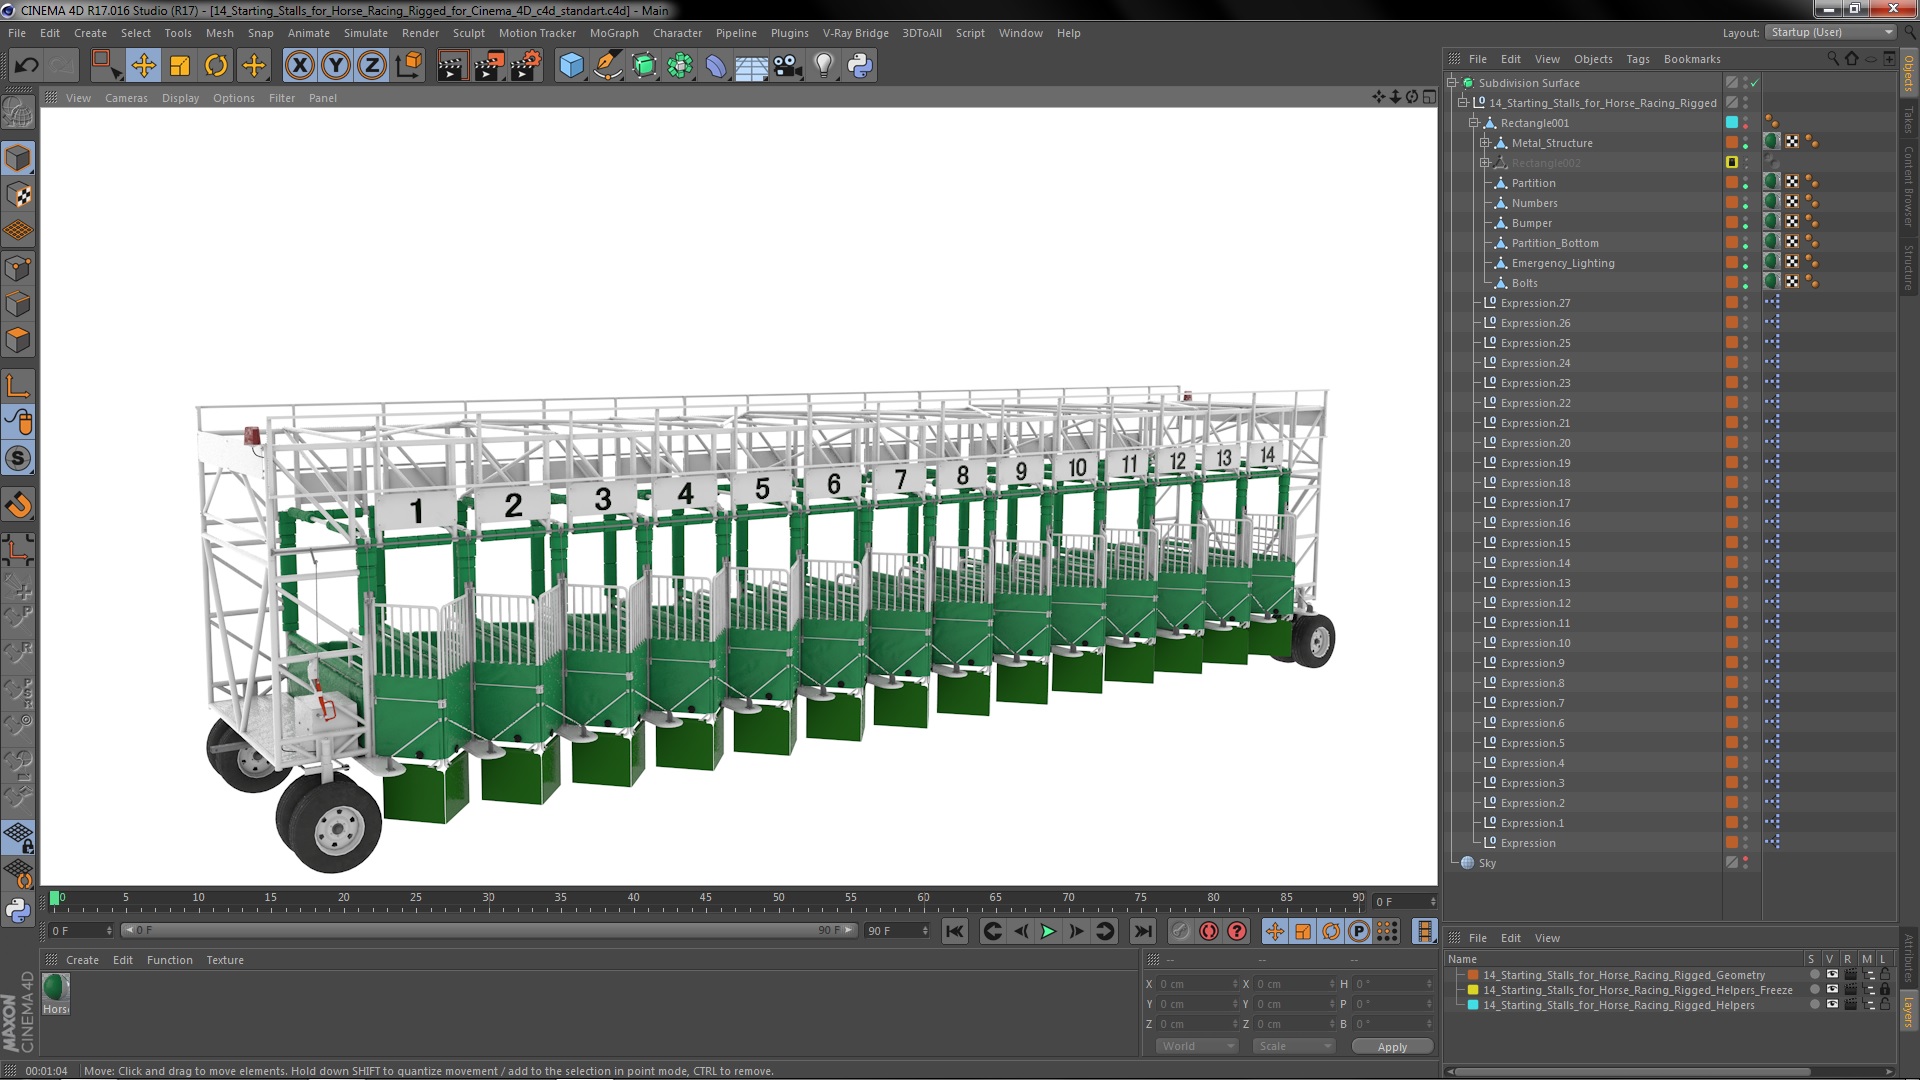Open the Mesh menu
1920x1080 pixels.
click(219, 33)
